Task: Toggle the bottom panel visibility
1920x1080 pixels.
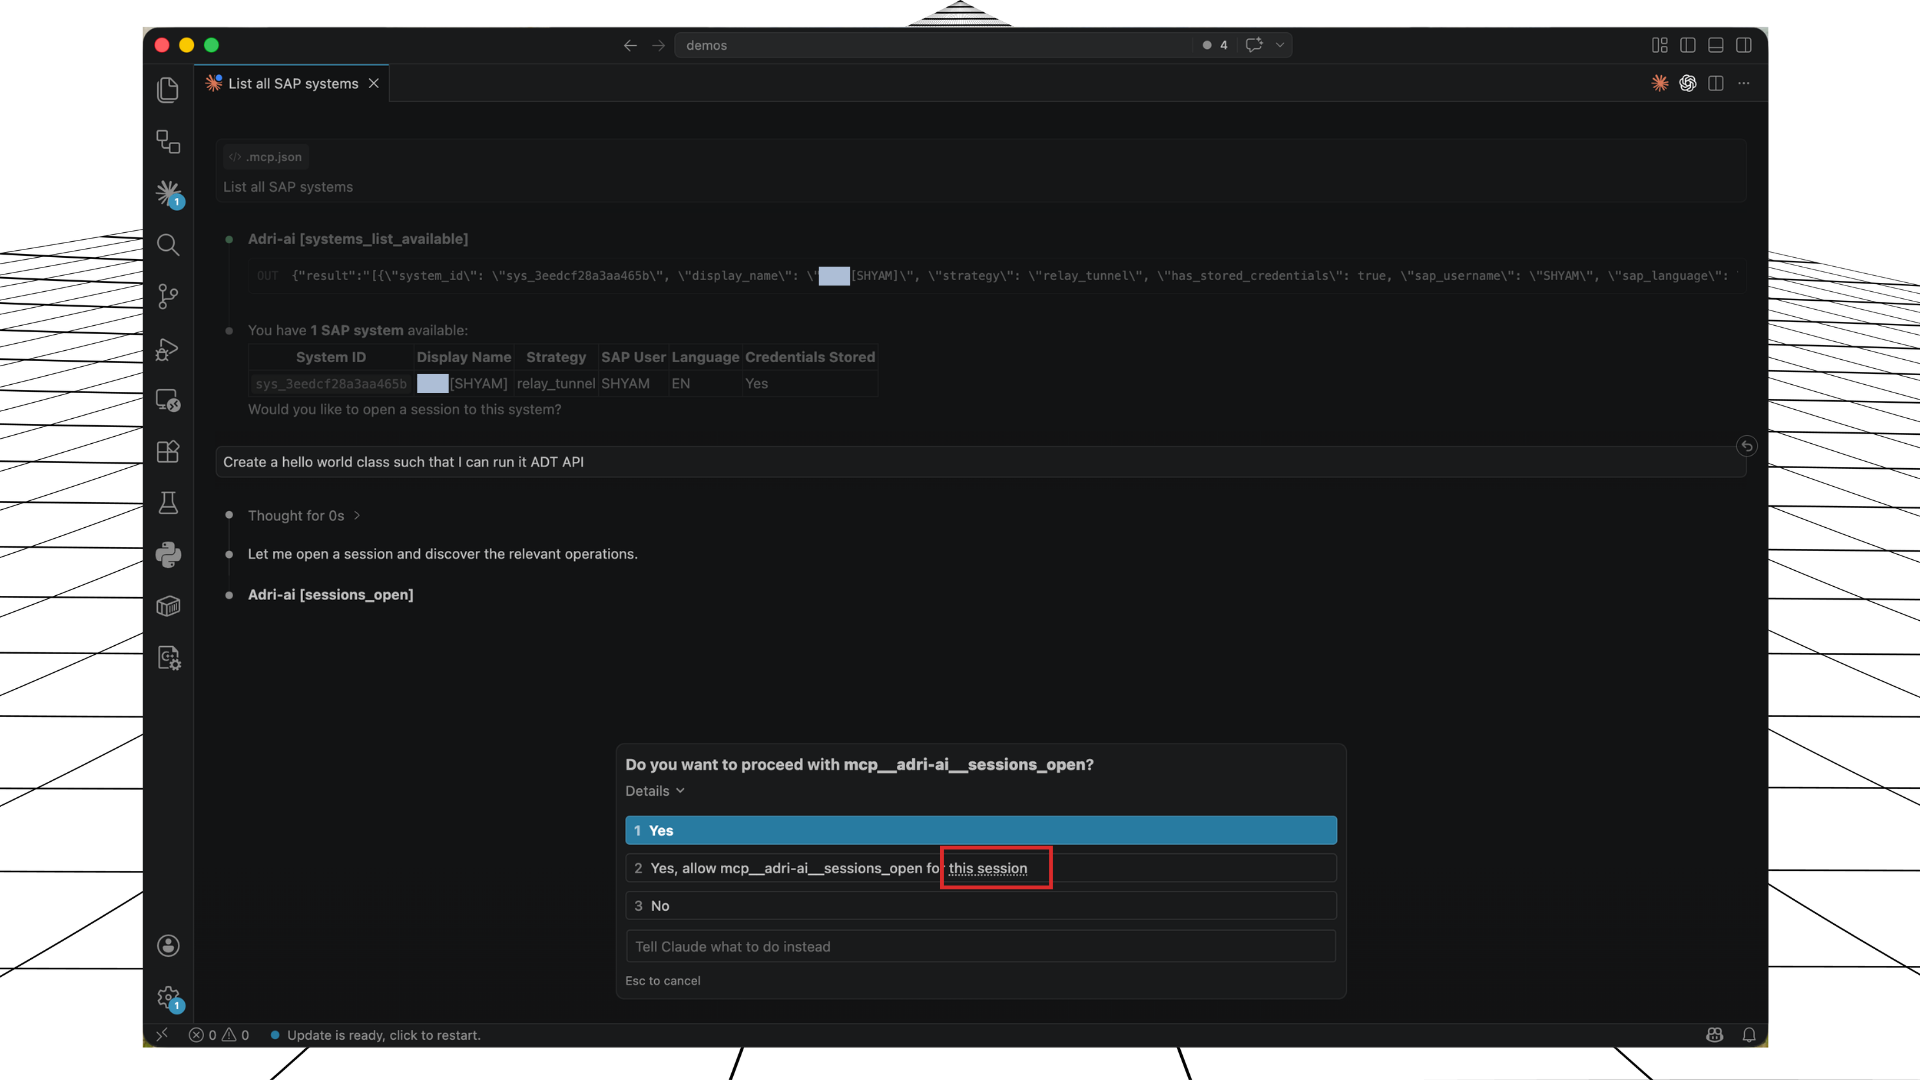Action: coord(1716,45)
